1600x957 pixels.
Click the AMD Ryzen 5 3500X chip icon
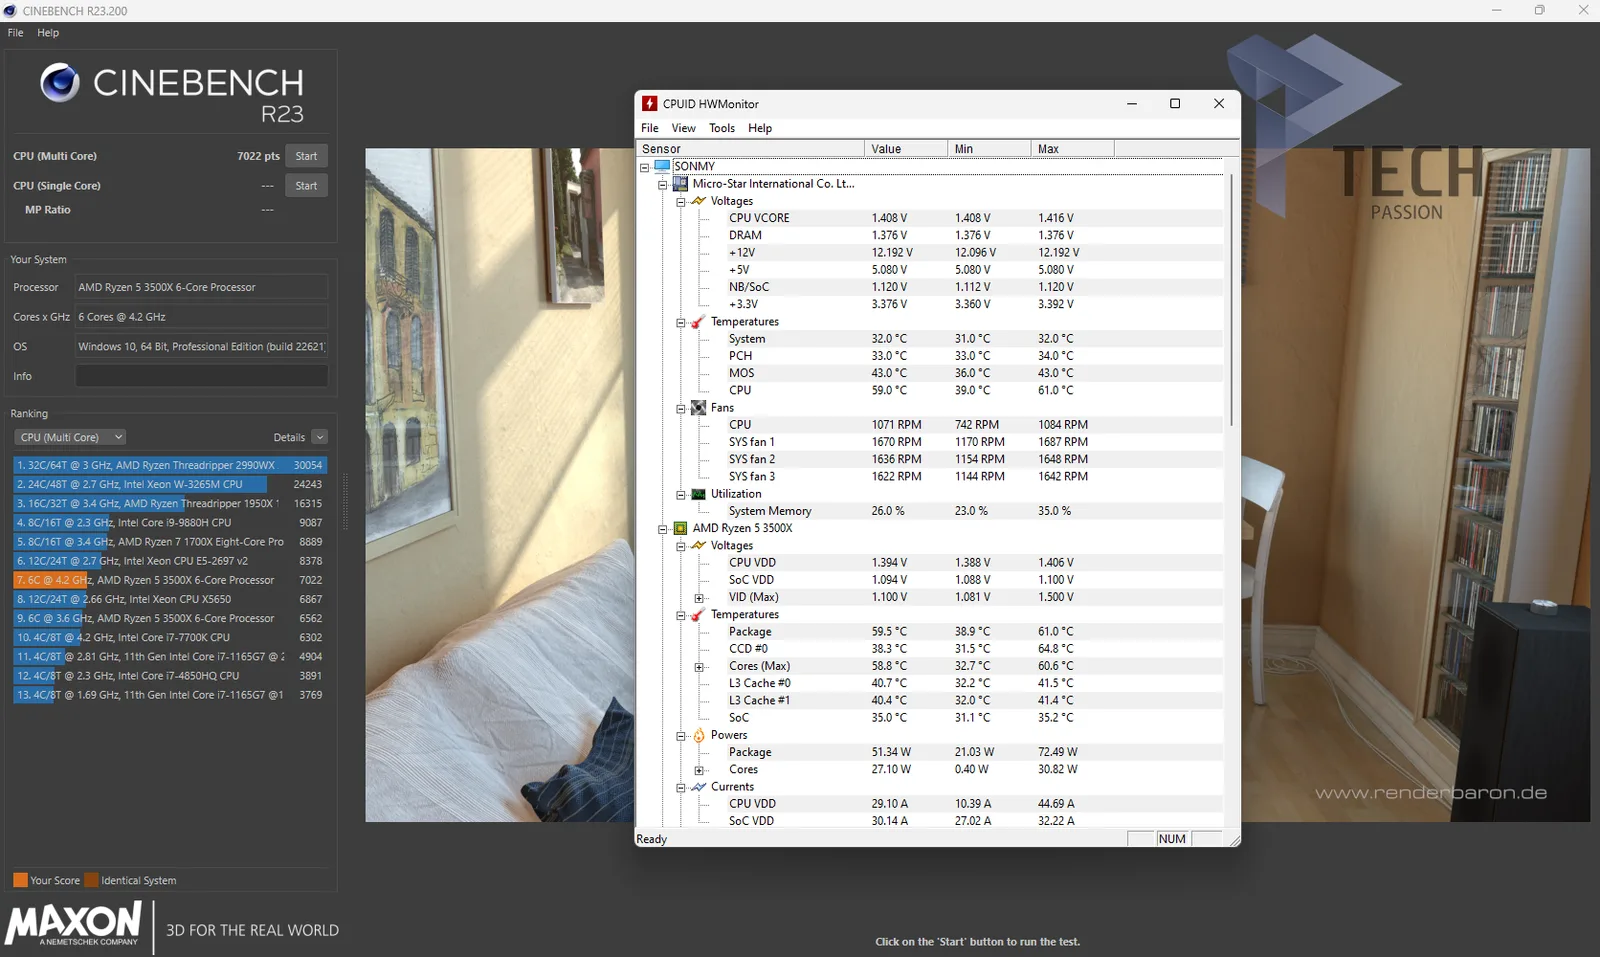coord(680,528)
